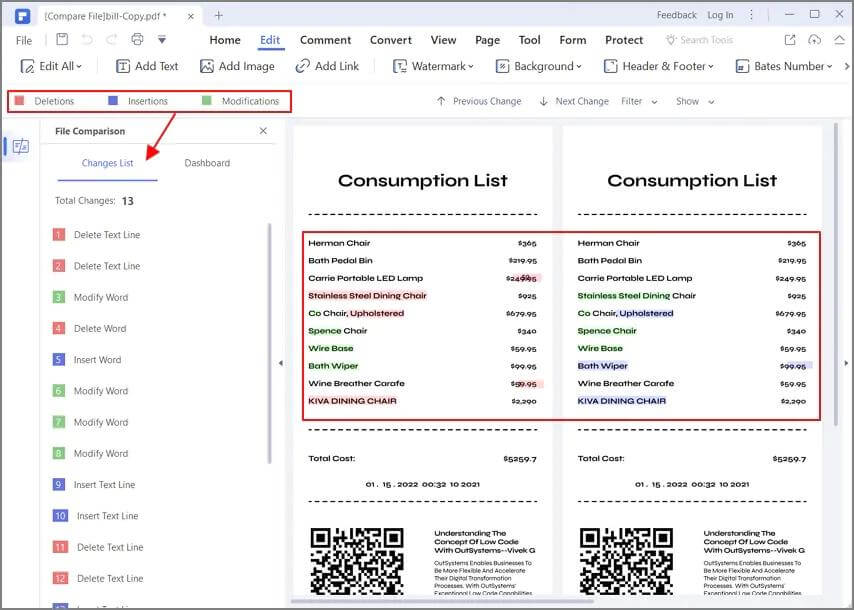Click the Save icon
This screenshot has height=610, width=854.
tap(62, 38)
